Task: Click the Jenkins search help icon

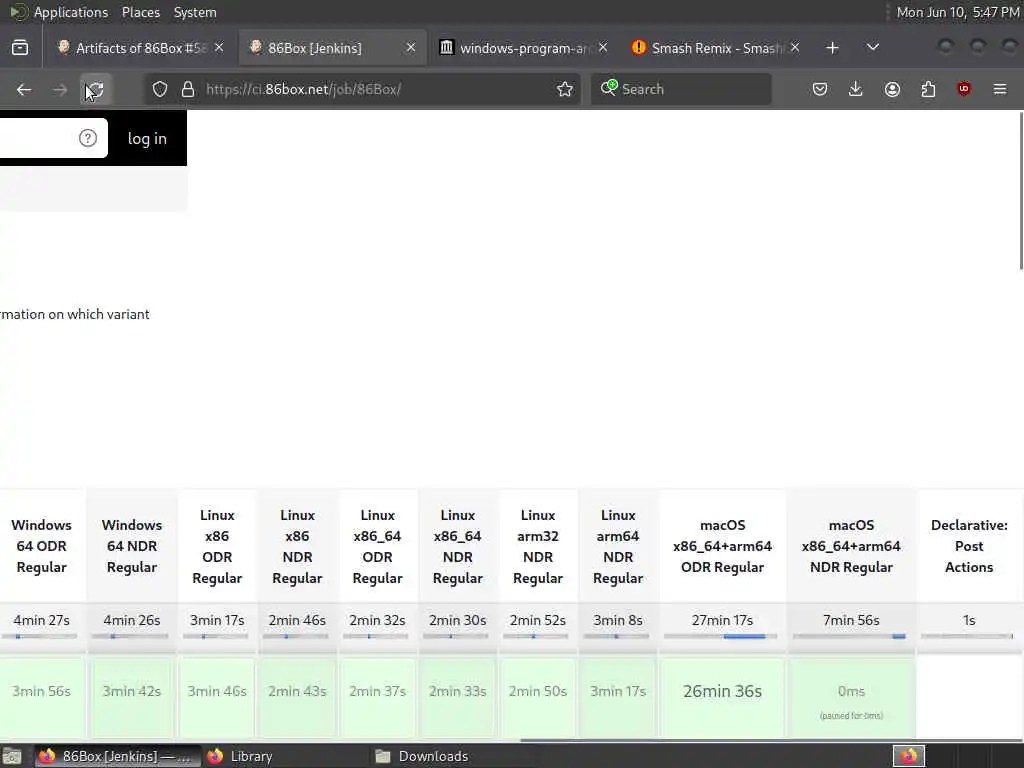Action: pyautogui.click(x=88, y=138)
